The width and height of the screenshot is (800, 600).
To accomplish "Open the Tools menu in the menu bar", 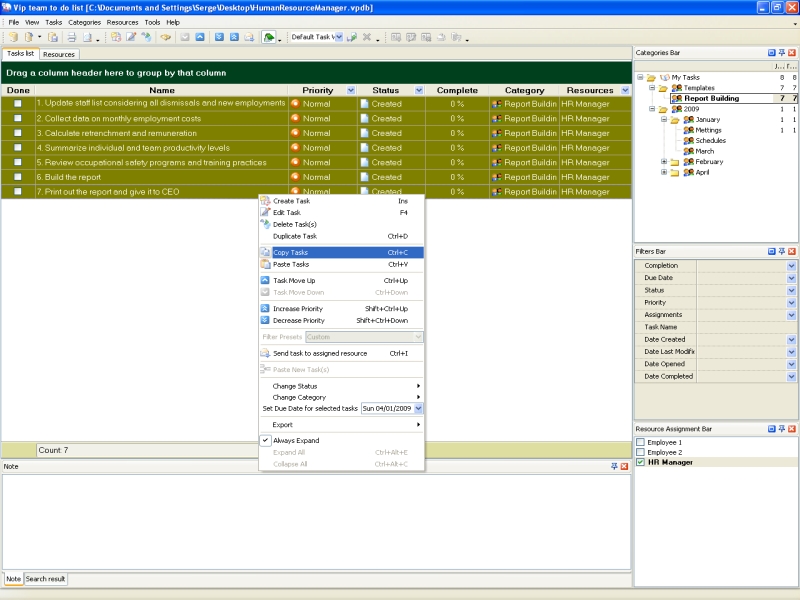I will point(152,21).
